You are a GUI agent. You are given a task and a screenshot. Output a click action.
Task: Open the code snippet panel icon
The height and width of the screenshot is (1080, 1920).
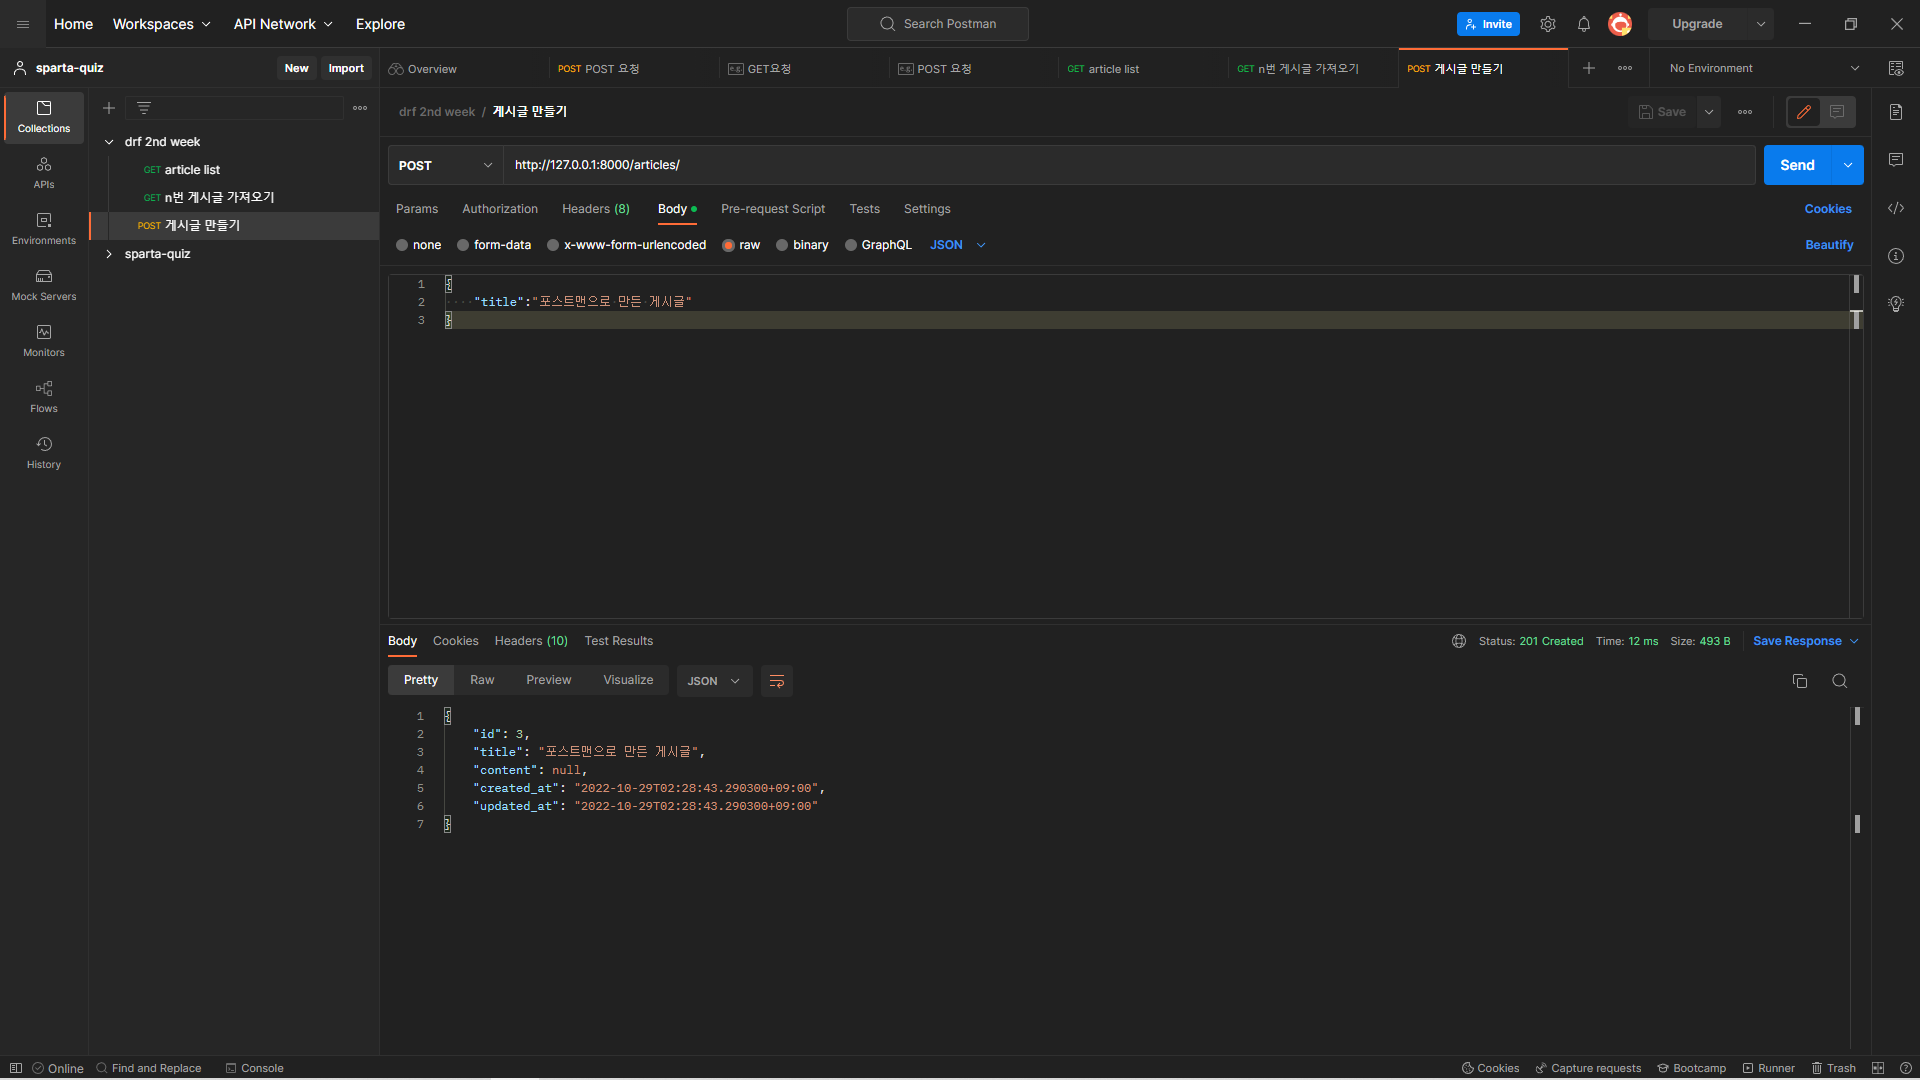coord(1896,208)
